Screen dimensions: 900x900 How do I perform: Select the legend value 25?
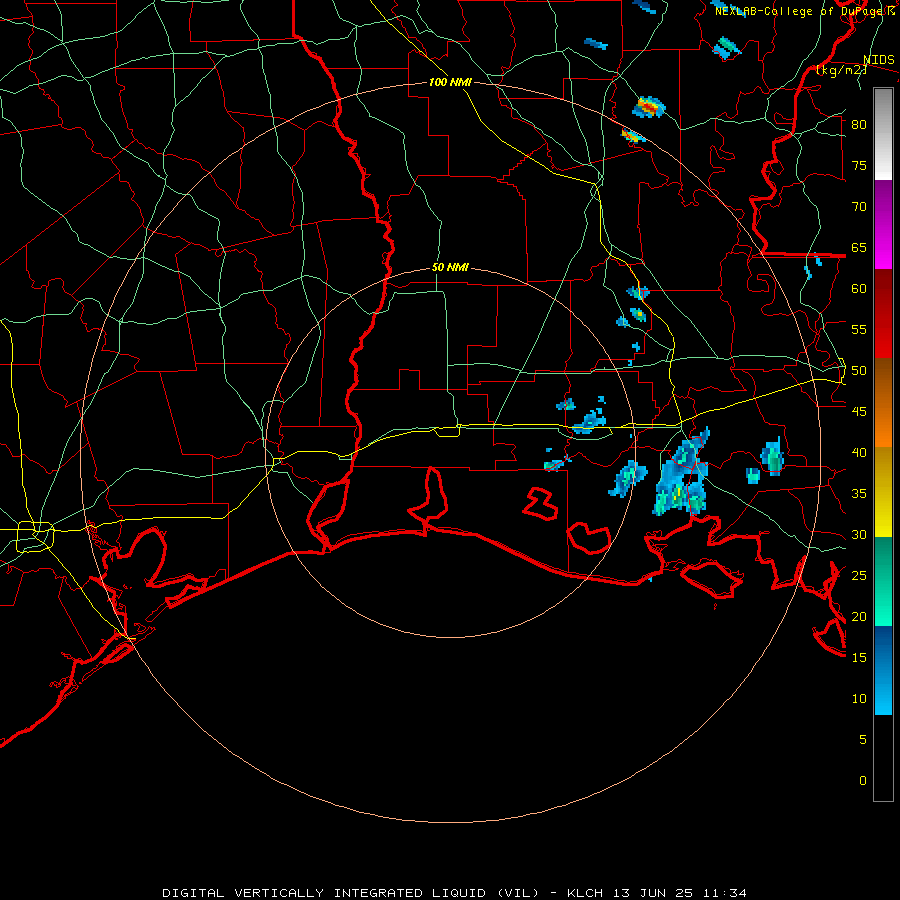(859, 576)
